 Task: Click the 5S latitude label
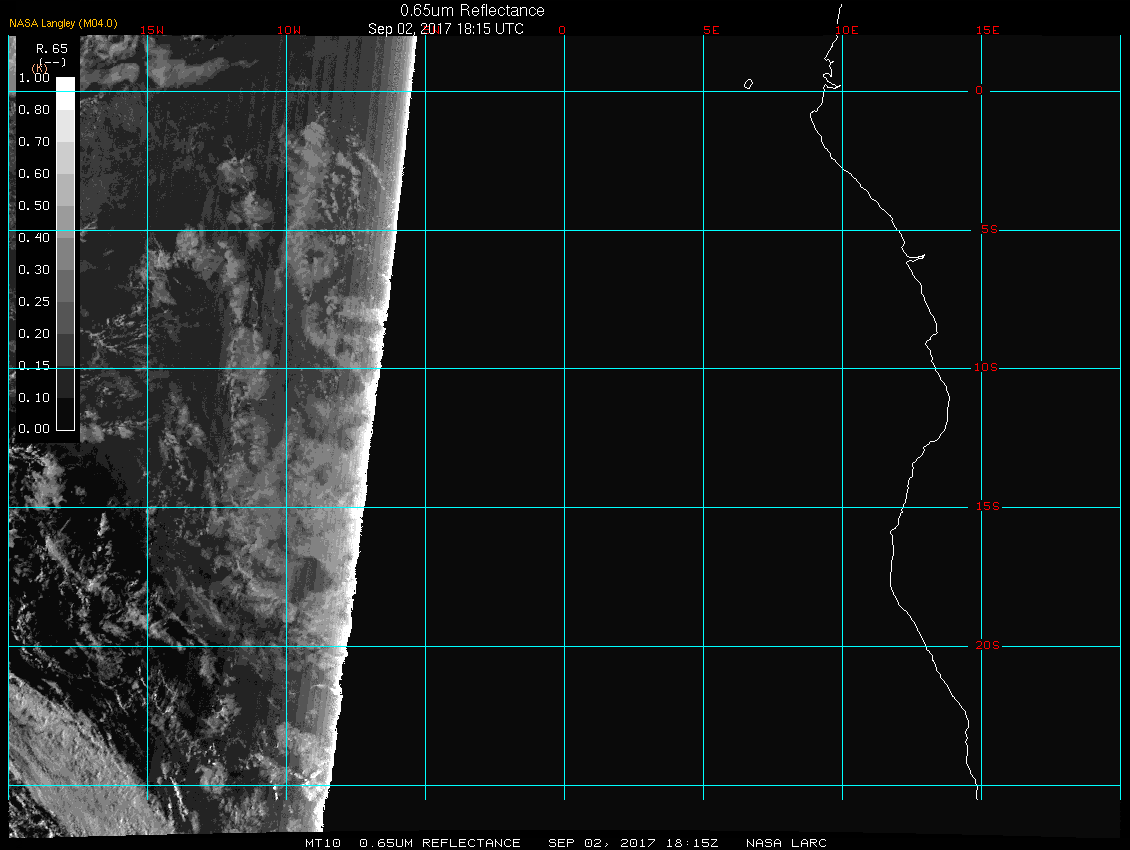[989, 229]
